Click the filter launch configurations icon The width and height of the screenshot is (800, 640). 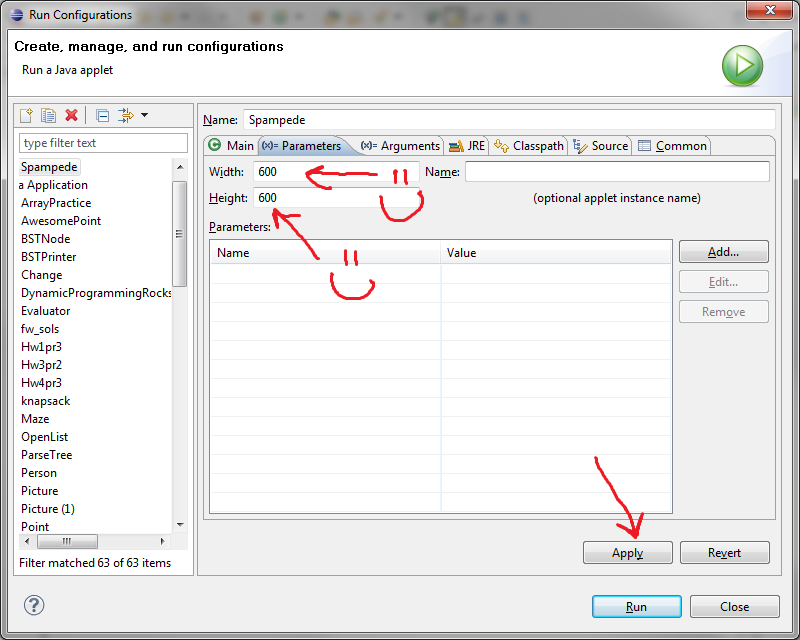pyautogui.click(x=125, y=116)
